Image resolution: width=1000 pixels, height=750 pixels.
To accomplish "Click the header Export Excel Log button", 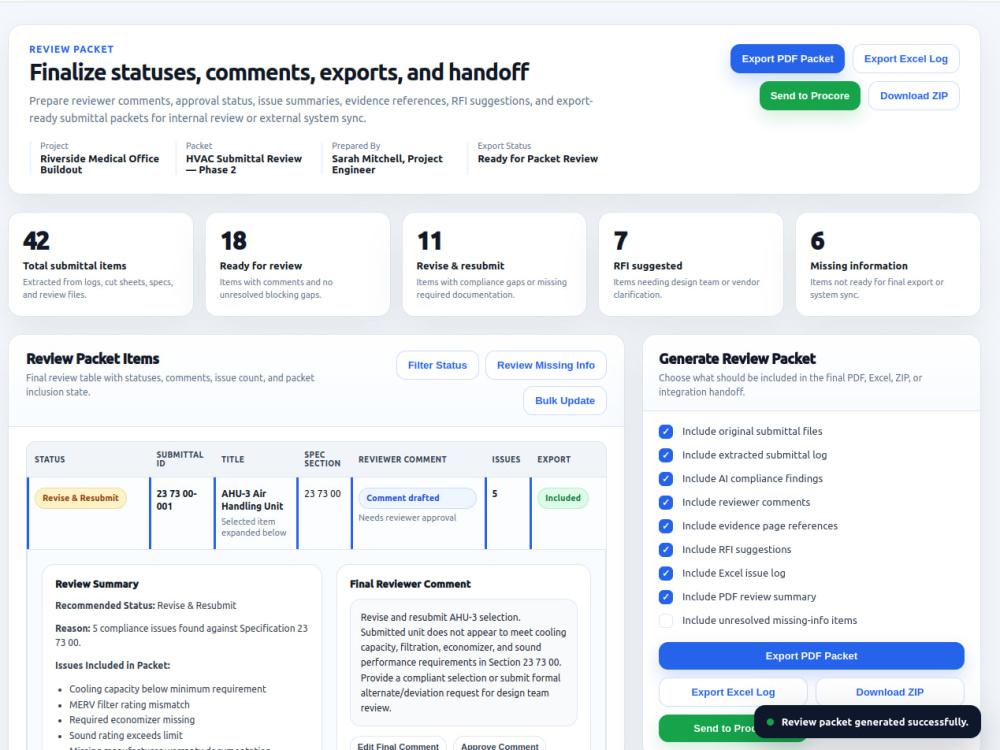I will [x=906, y=59].
